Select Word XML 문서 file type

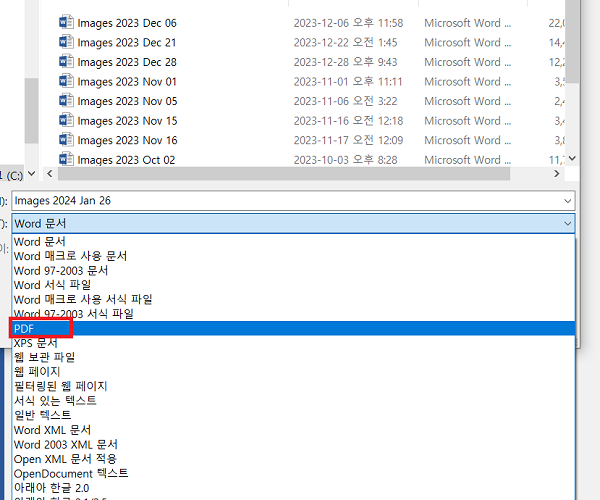293,430
